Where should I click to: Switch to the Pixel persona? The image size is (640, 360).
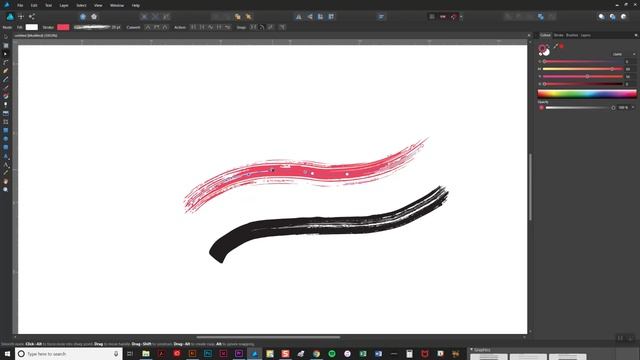coord(21,16)
